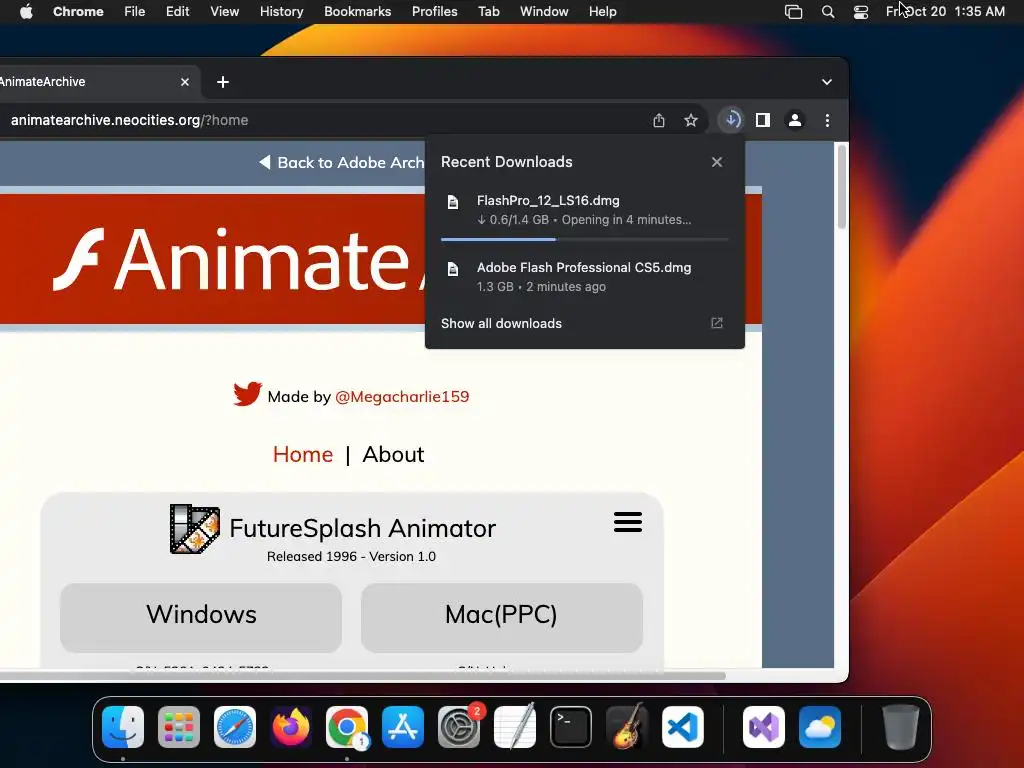Open the File menu

[135, 11]
